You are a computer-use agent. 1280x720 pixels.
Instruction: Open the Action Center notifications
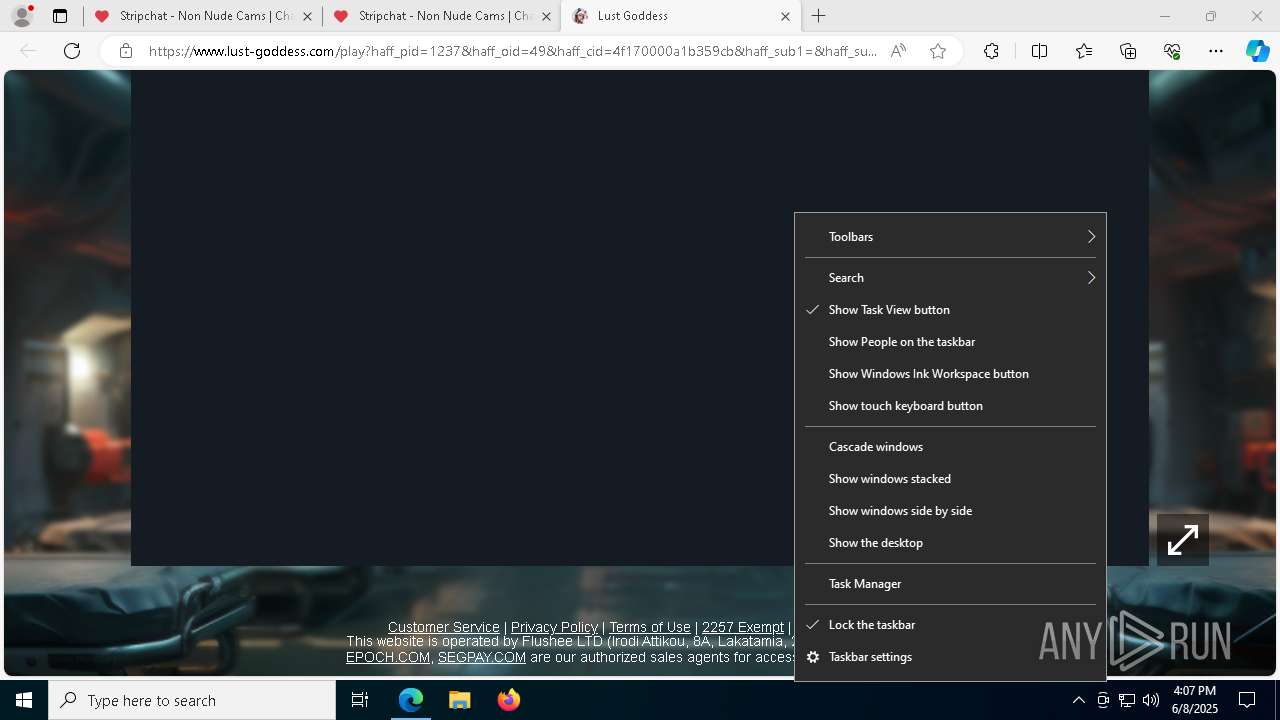pyautogui.click(x=1247, y=700)
